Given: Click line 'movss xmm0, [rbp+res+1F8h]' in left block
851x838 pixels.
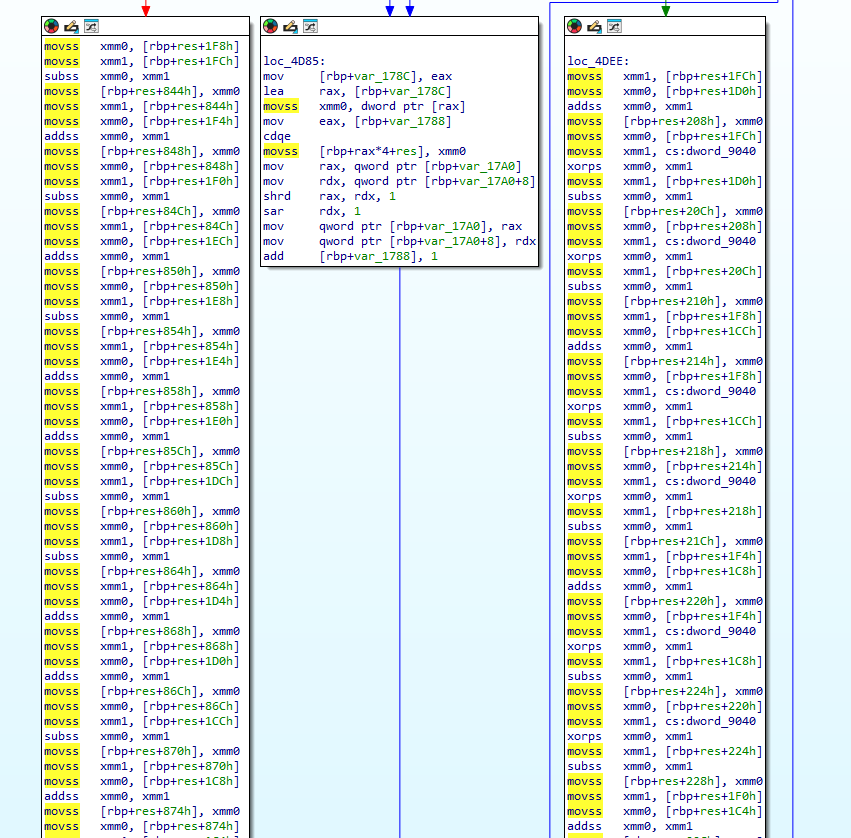Looking at the screenshot, I should (142, 47).
